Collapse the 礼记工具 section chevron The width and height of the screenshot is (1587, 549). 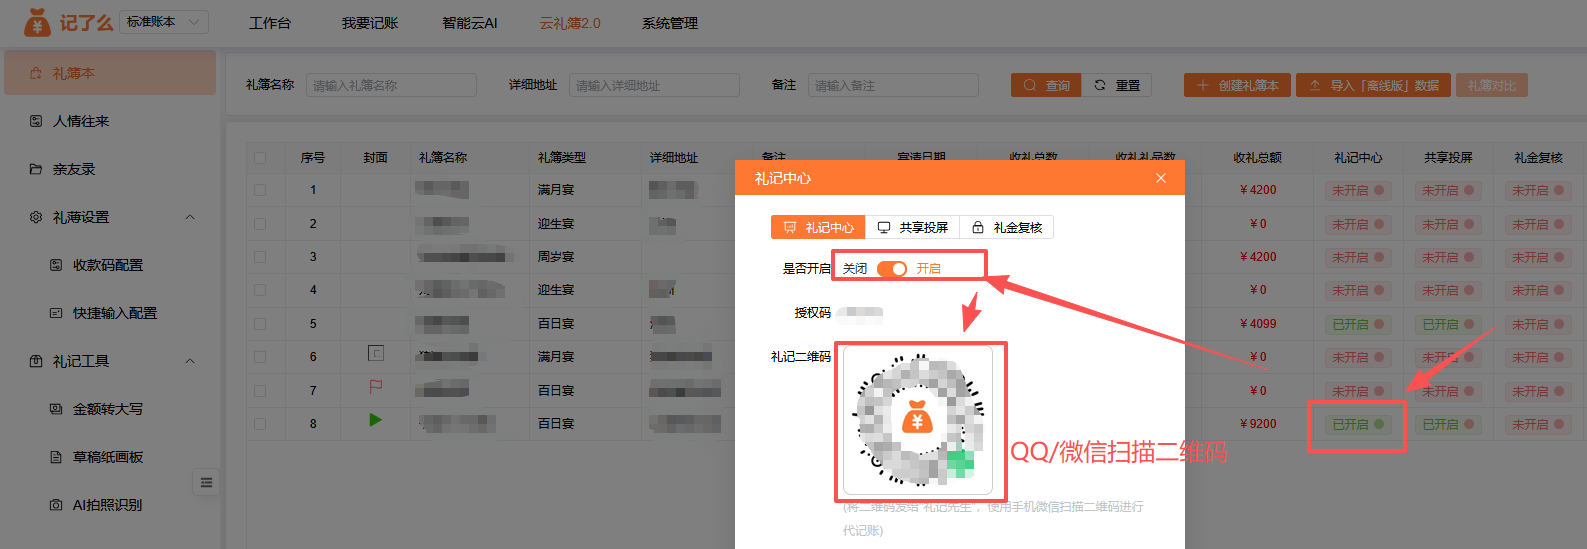(x=190, y=361)
